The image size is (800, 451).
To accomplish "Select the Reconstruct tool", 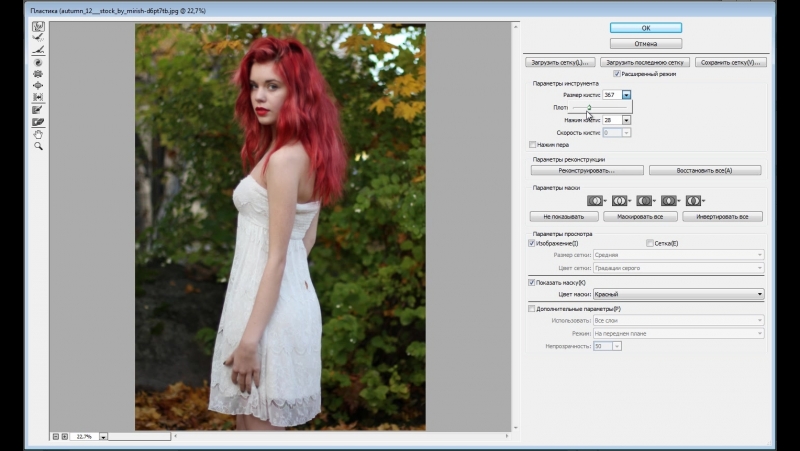I will pos(39,37).
